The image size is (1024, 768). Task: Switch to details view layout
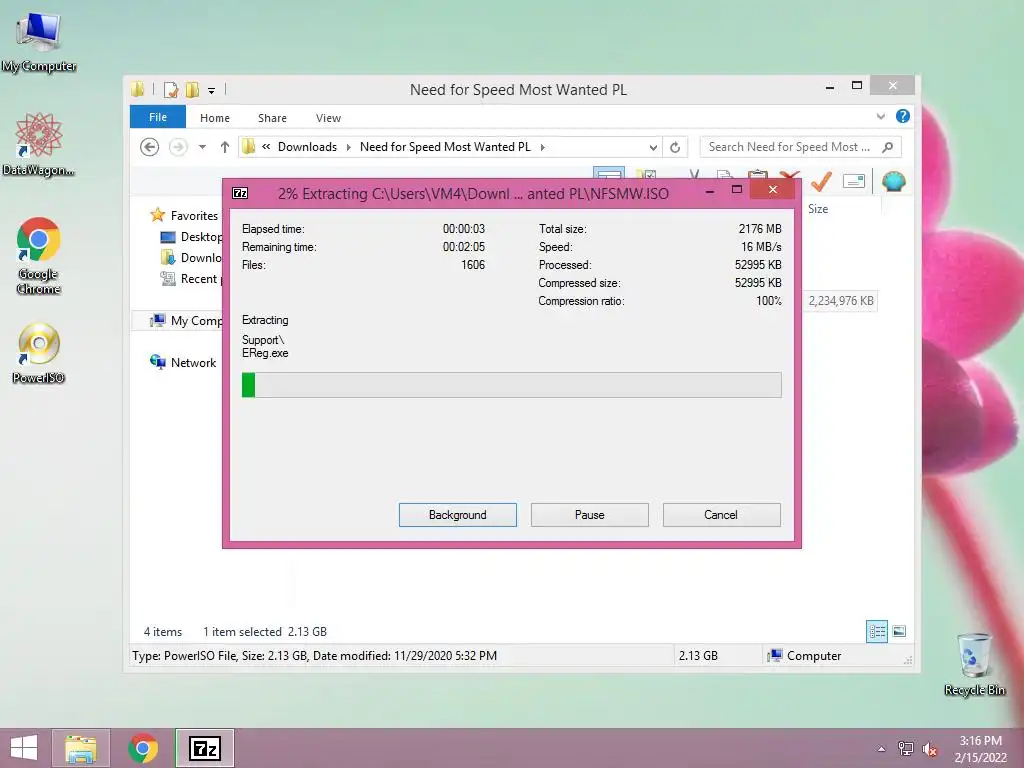pyautogui.click(x=876, y=631)
